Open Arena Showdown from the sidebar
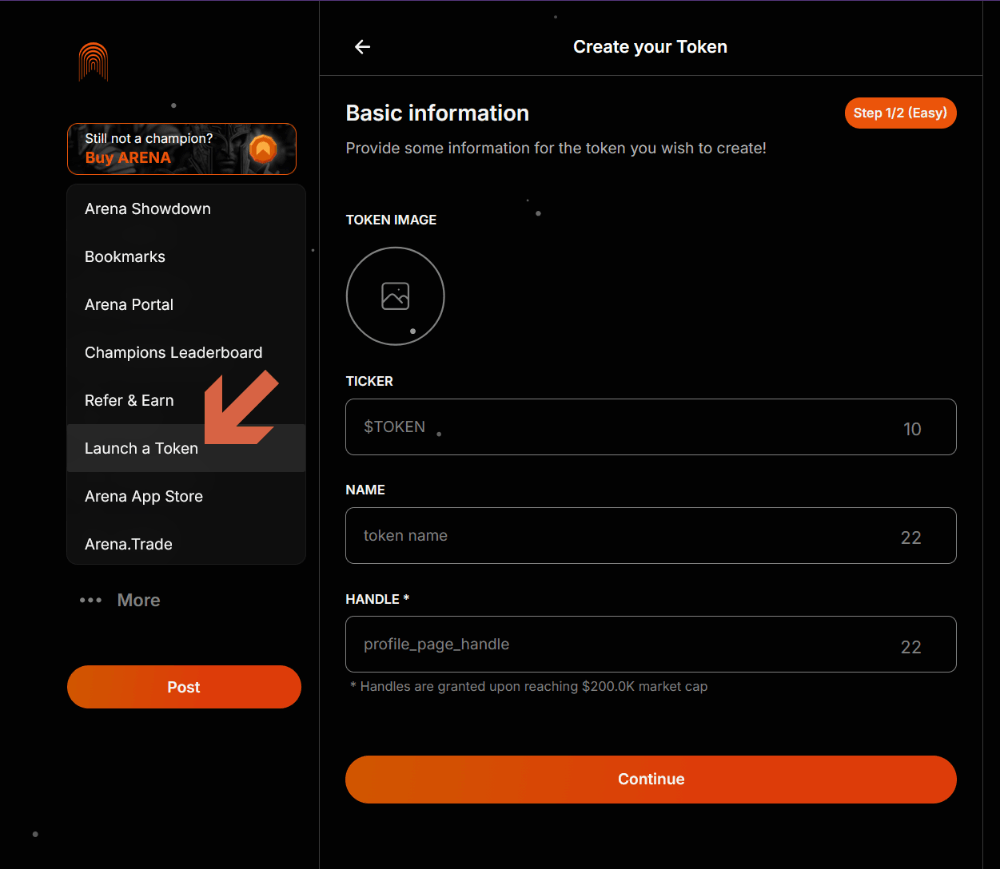The image size is (1000, 869). 147,209
